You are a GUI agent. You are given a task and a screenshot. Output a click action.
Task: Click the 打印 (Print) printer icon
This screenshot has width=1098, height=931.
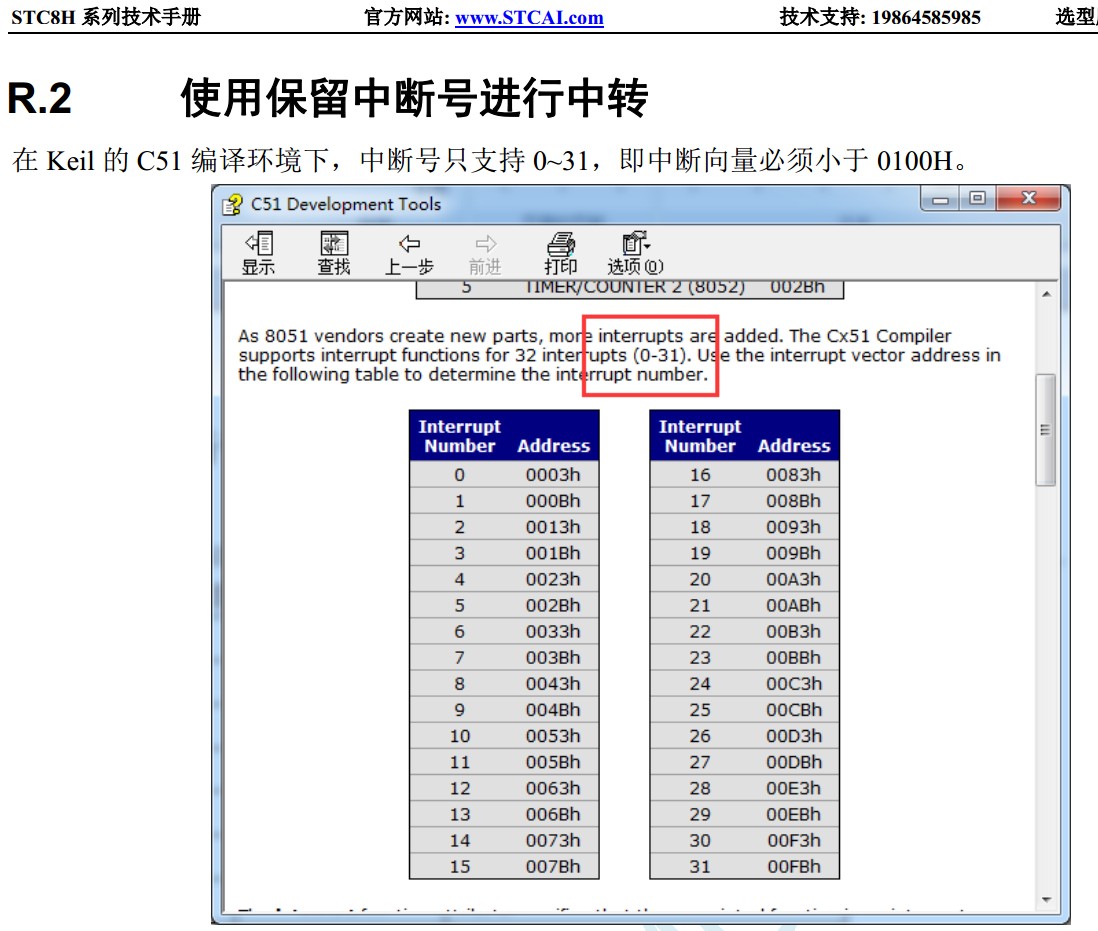561,253
